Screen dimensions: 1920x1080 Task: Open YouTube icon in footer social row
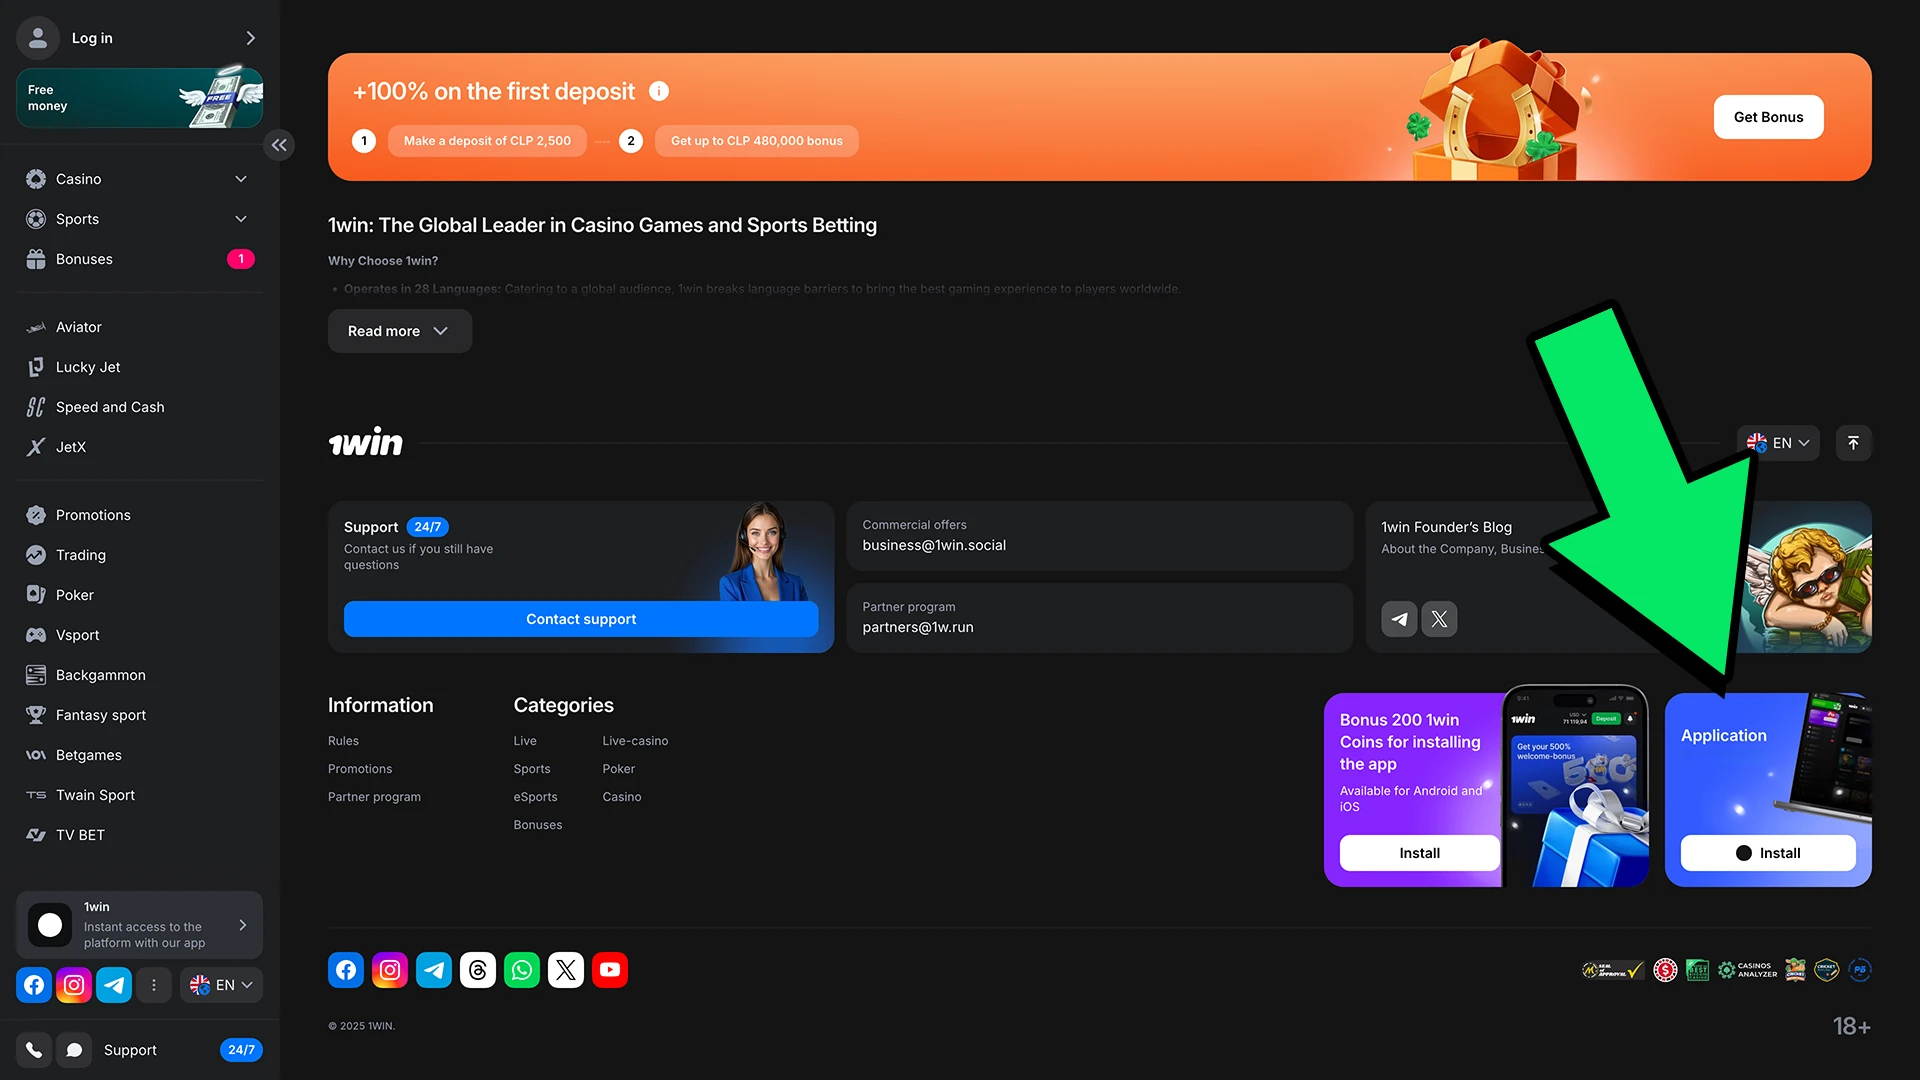[610, 970]
